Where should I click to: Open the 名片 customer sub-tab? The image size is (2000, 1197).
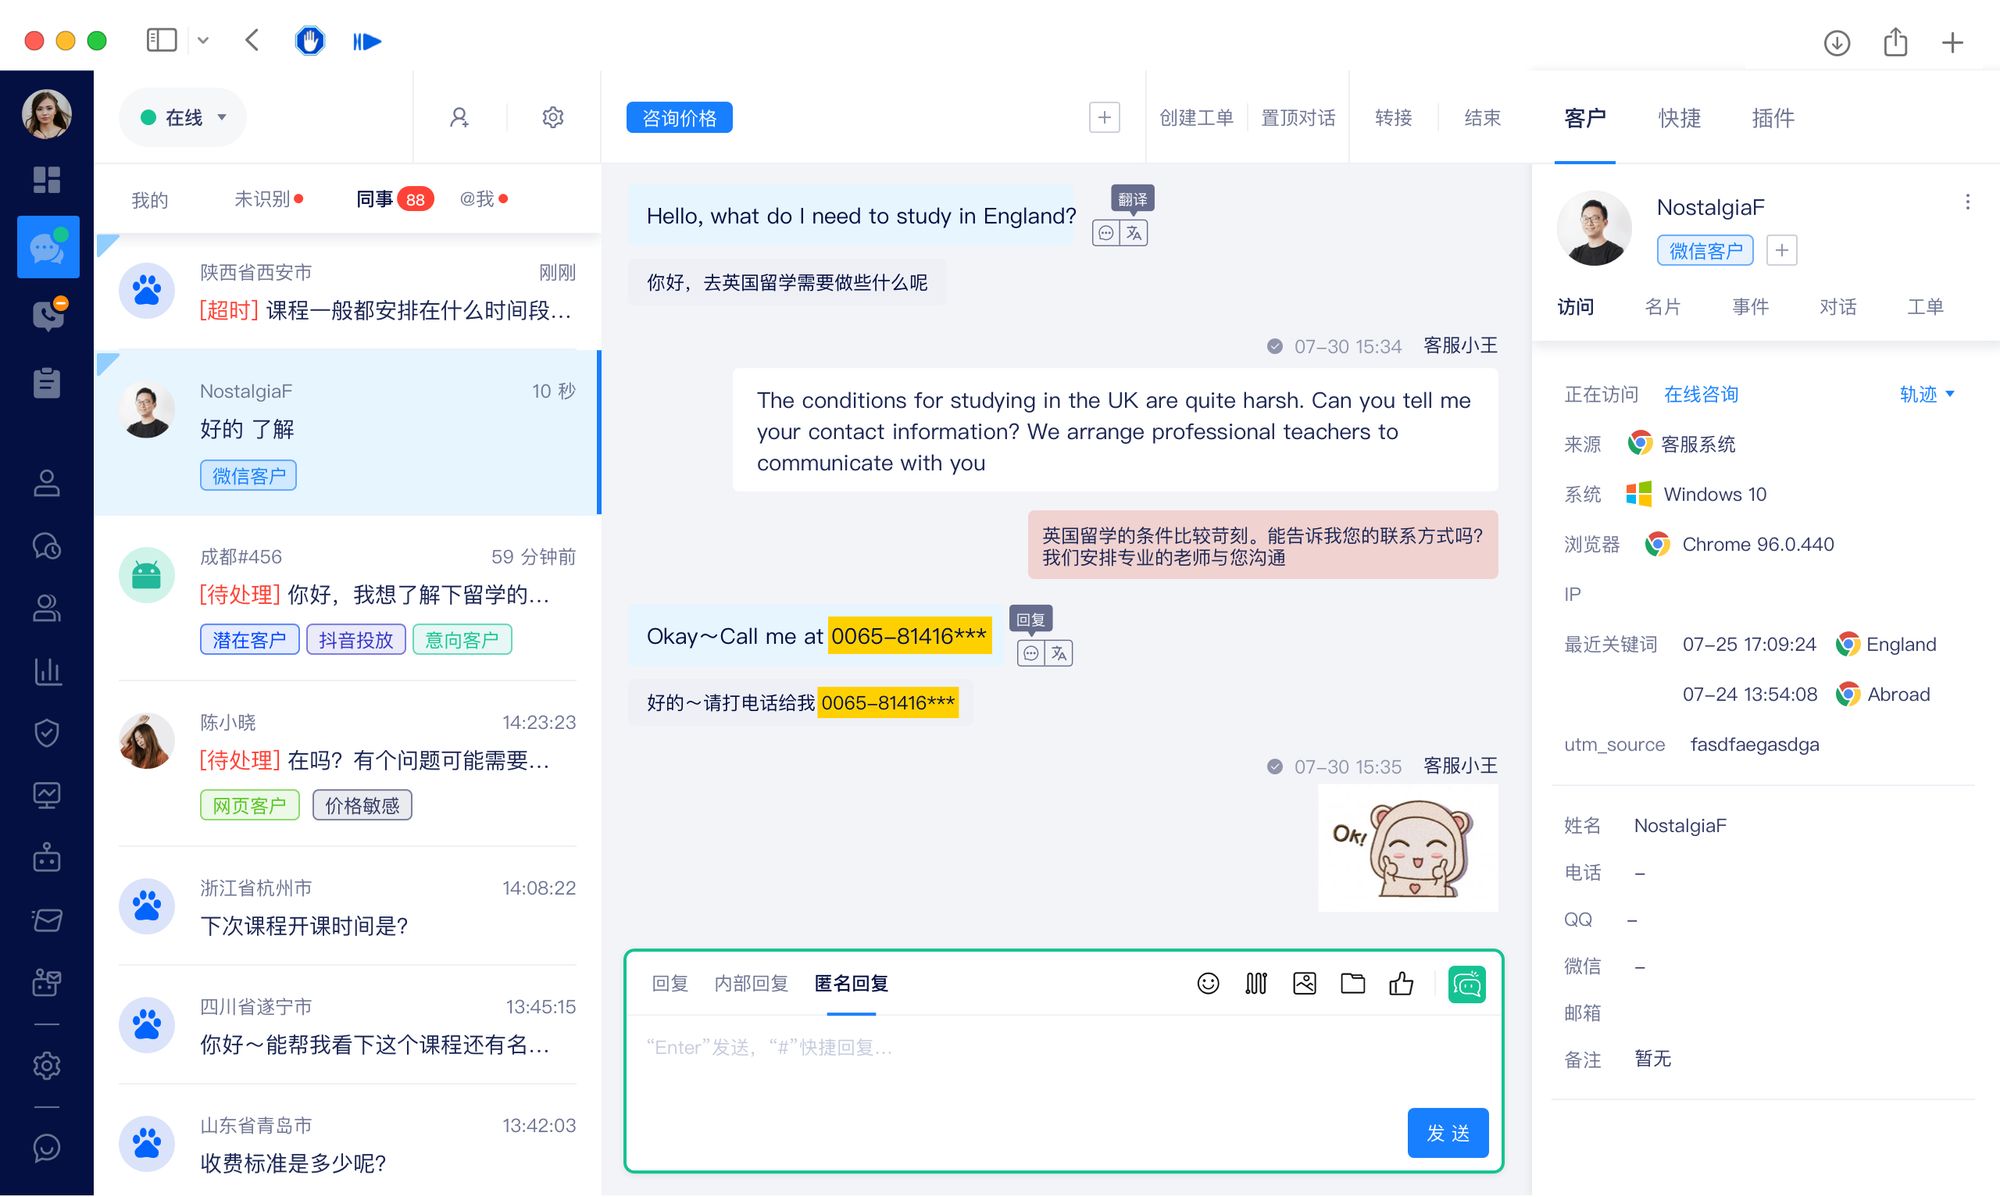(1663, 307)
